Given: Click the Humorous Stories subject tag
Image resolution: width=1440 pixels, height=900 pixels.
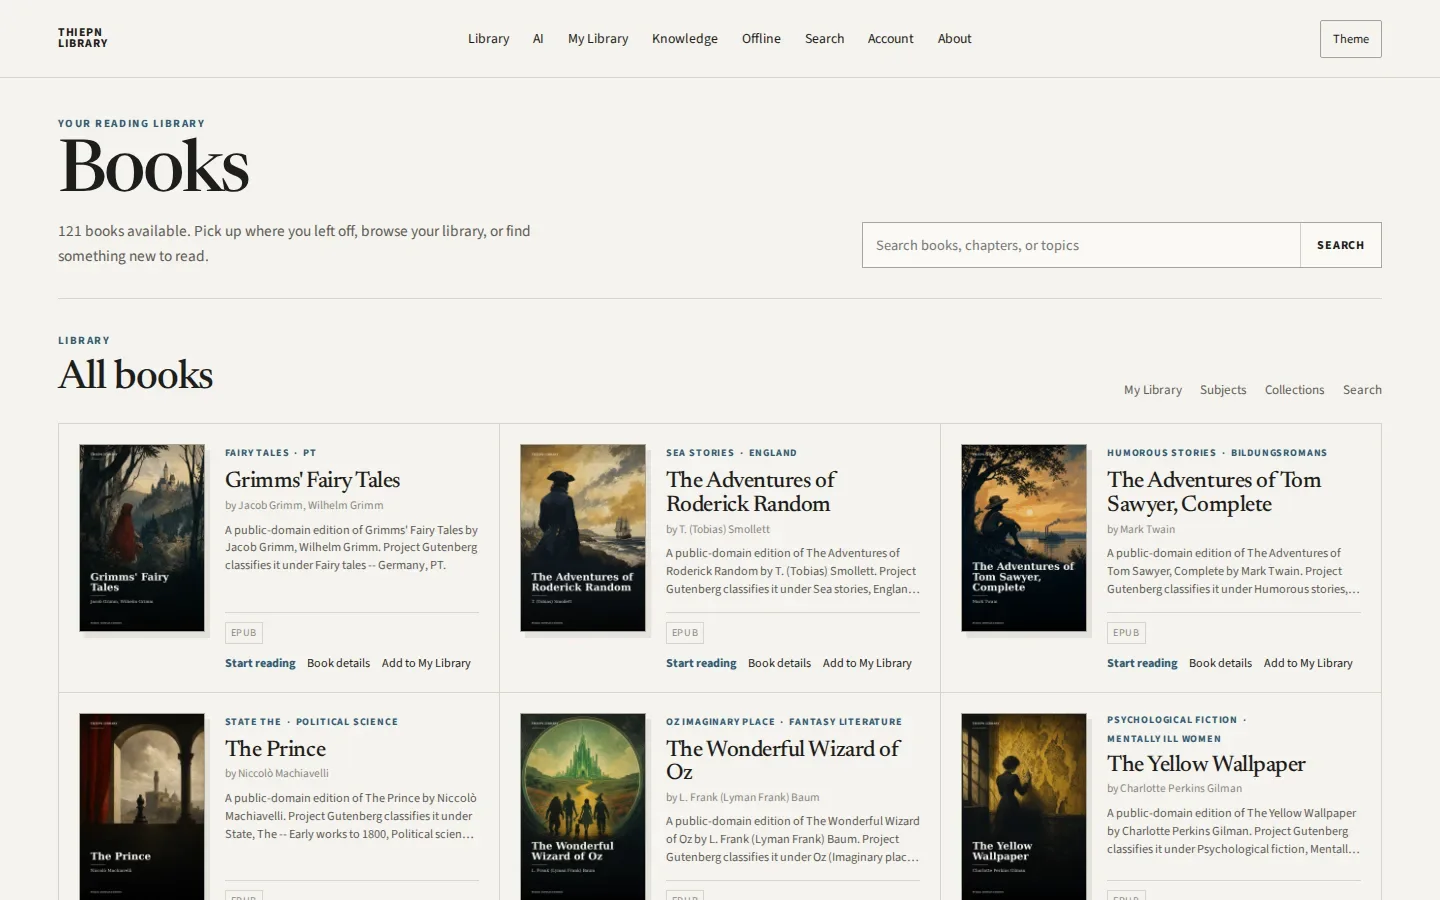Looking at the screenshot, I should pos(1162,453).
